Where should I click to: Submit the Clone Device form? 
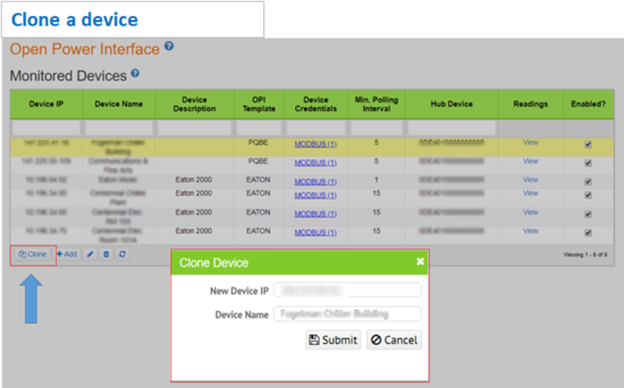(333, 340)
